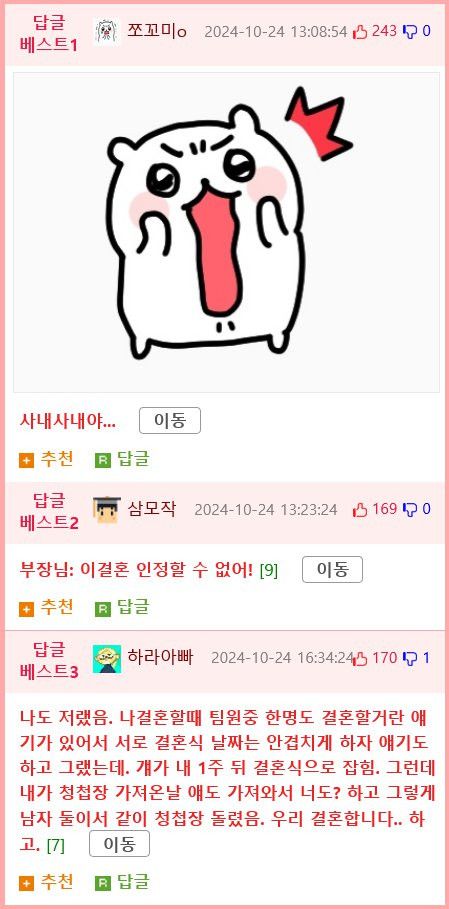The height and width of the screenshot is (909, 449).
Task: Click 이동 button on 부장님 comment
Action: 333,570
